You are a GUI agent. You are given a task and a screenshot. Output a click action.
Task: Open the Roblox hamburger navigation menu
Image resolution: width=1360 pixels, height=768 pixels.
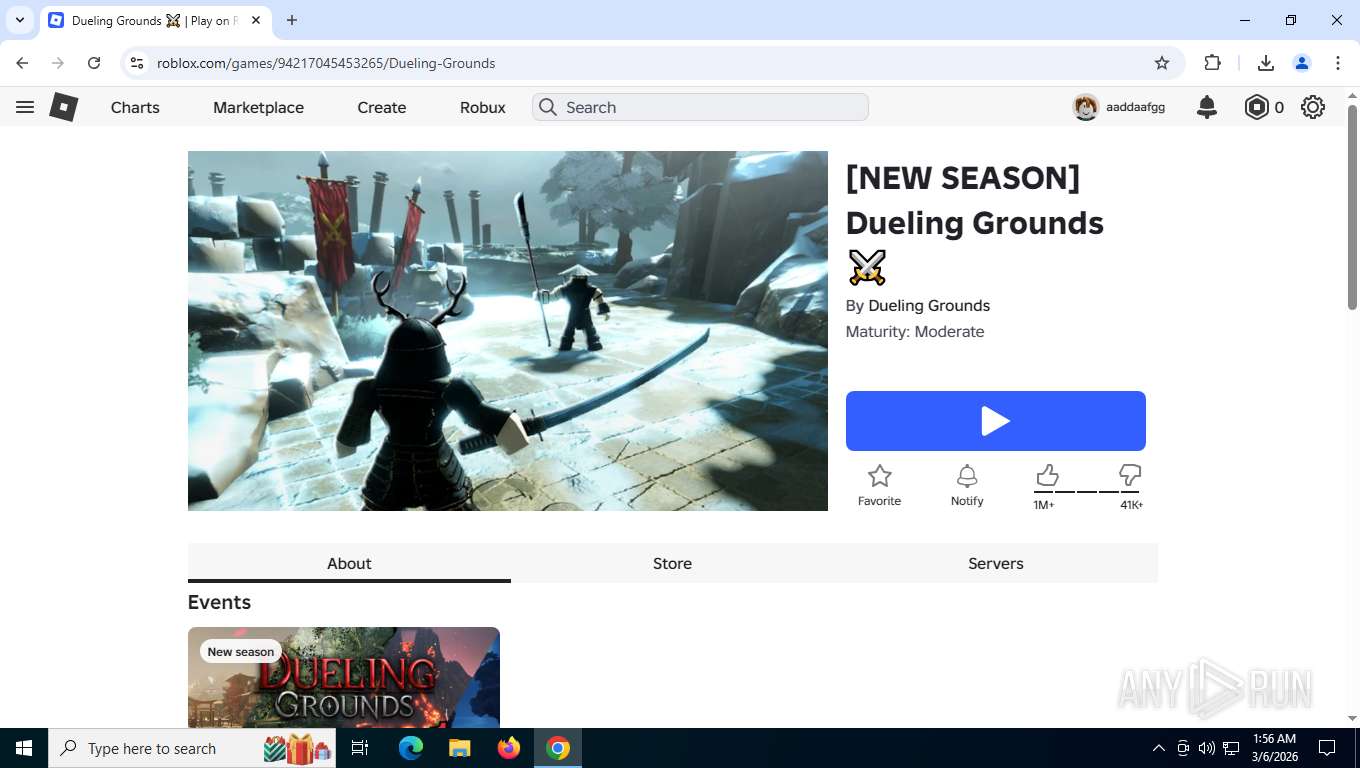pos(25,107)
